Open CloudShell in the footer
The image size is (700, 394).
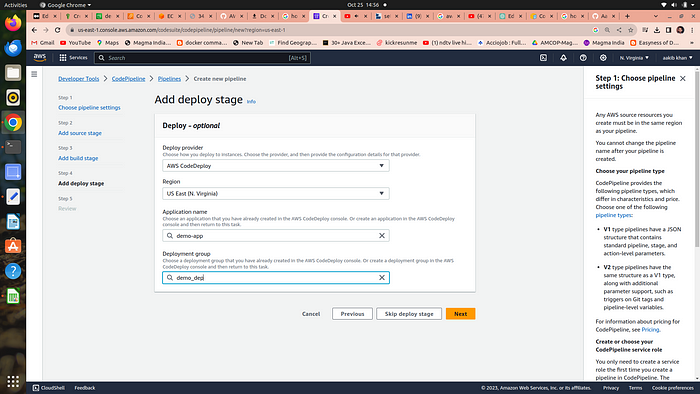49,388
